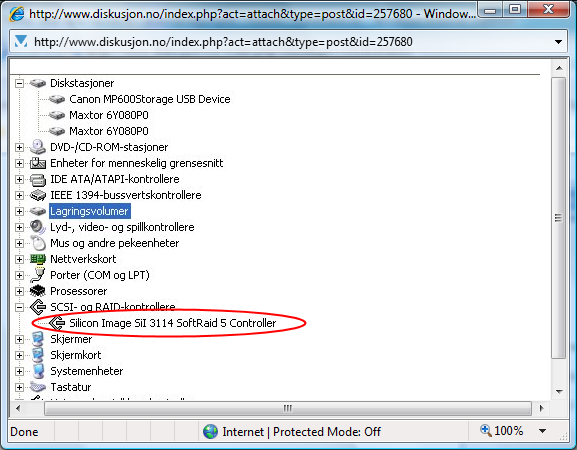Open the zoom level dropdown arrow
The image size is (577, 450).
(x=542, y=431)
